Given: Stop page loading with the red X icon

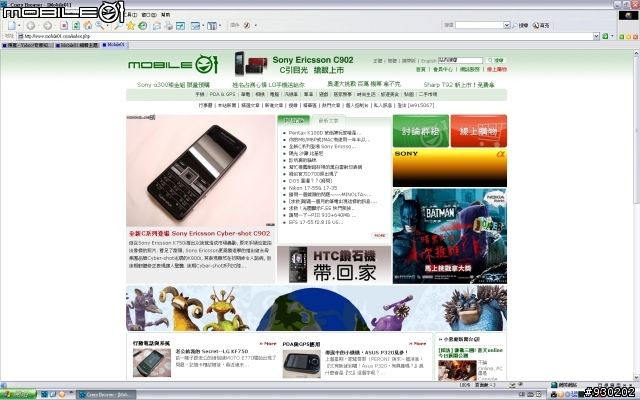Looking at the screenshot, I should tap(64, 26).
